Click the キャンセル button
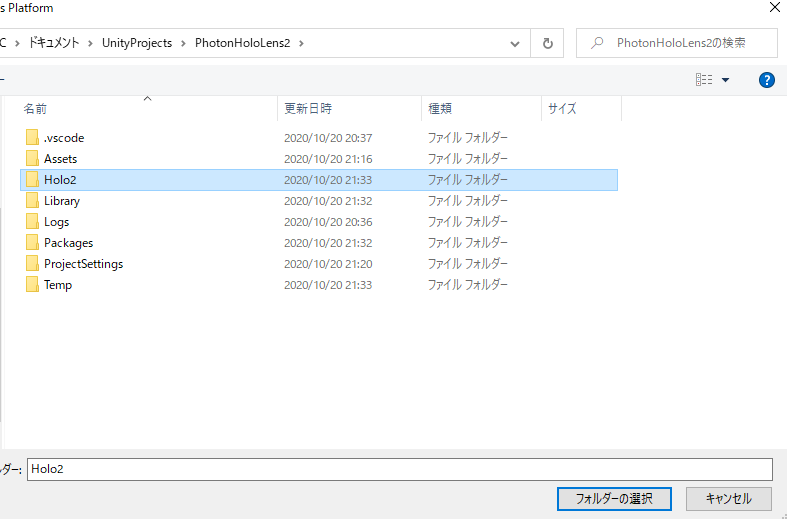Screen dimensions: 787x519 pyautogui.click(x=728, y=499)
